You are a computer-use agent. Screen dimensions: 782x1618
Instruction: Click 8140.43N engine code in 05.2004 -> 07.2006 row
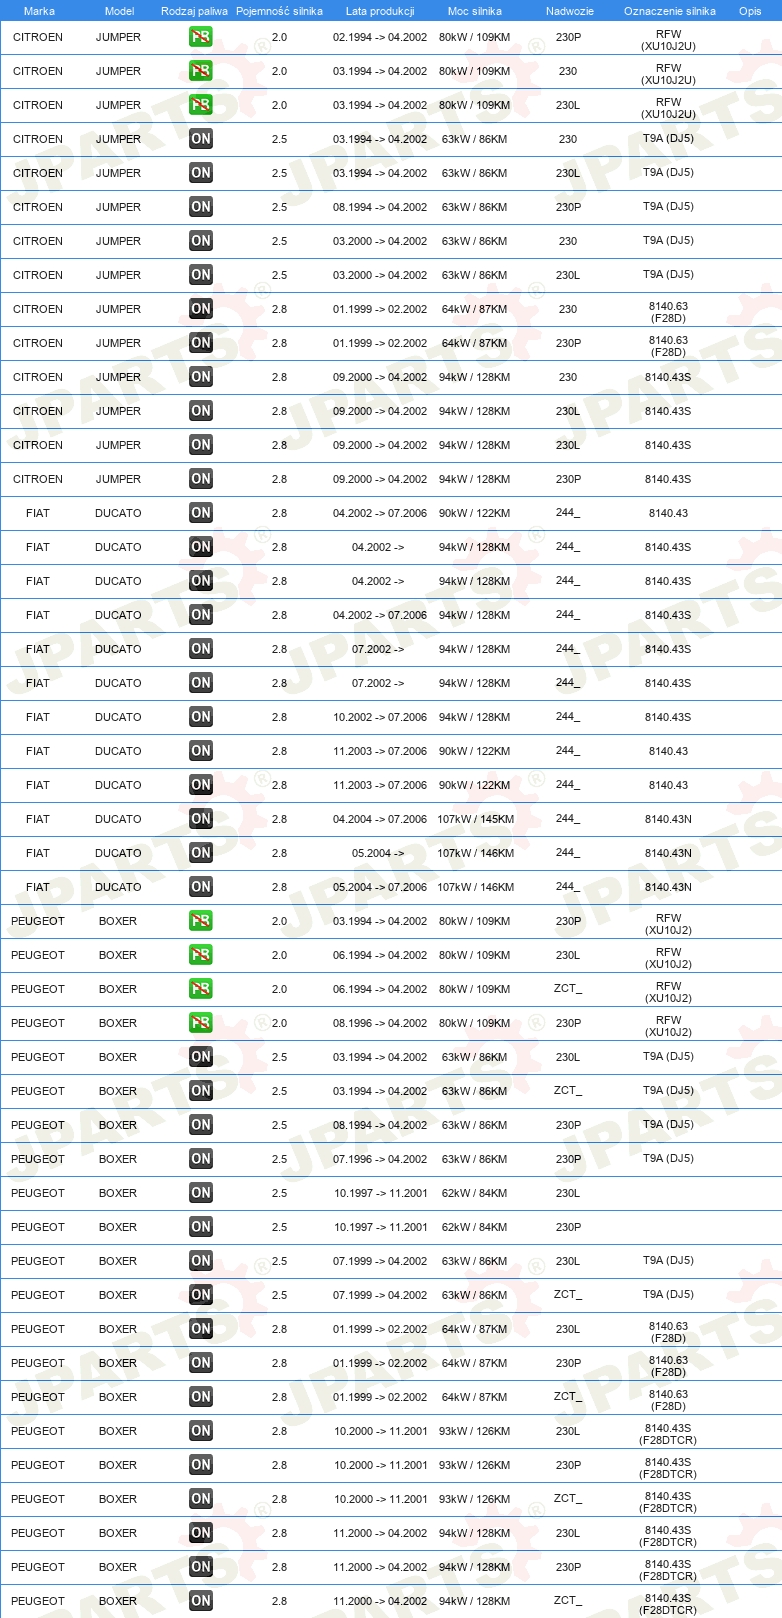tap(668, 887)
